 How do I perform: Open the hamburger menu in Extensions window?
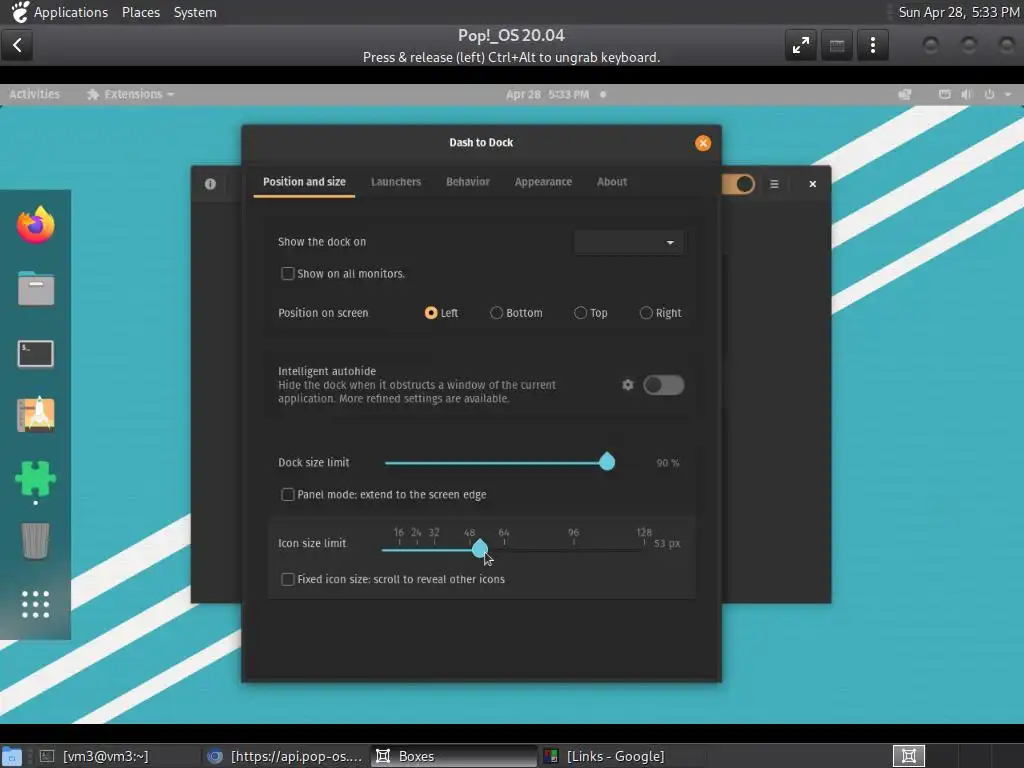775,184
